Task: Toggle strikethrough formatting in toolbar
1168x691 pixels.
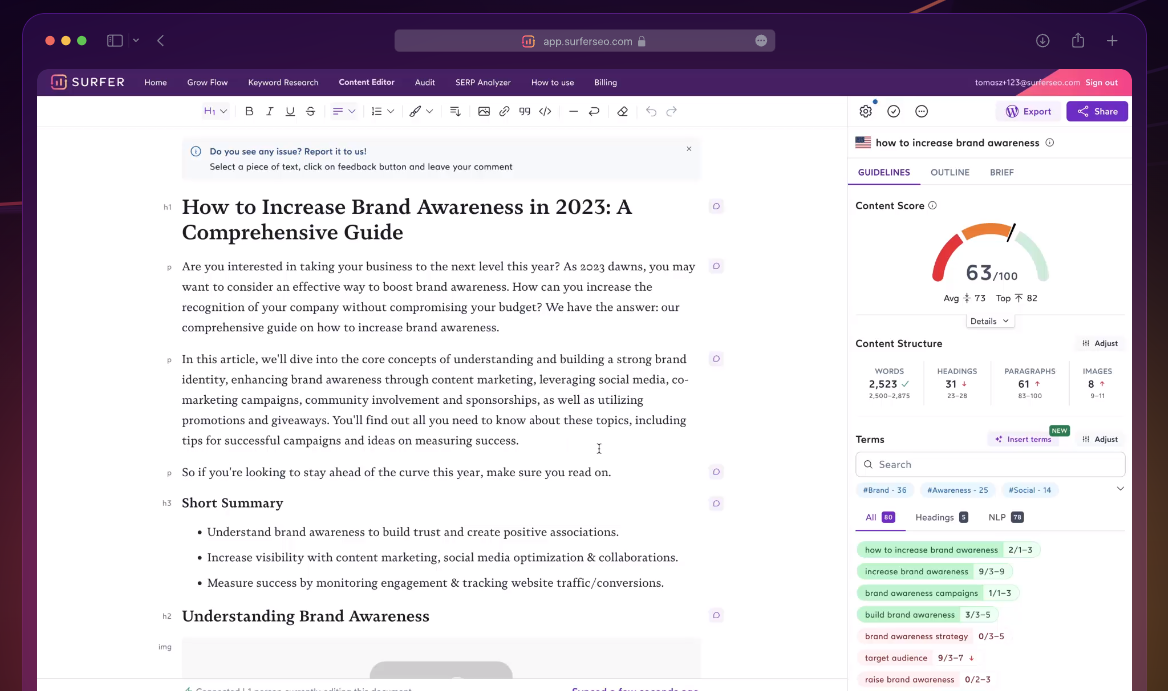Action: pyautogui.click(x=311, y=112)
